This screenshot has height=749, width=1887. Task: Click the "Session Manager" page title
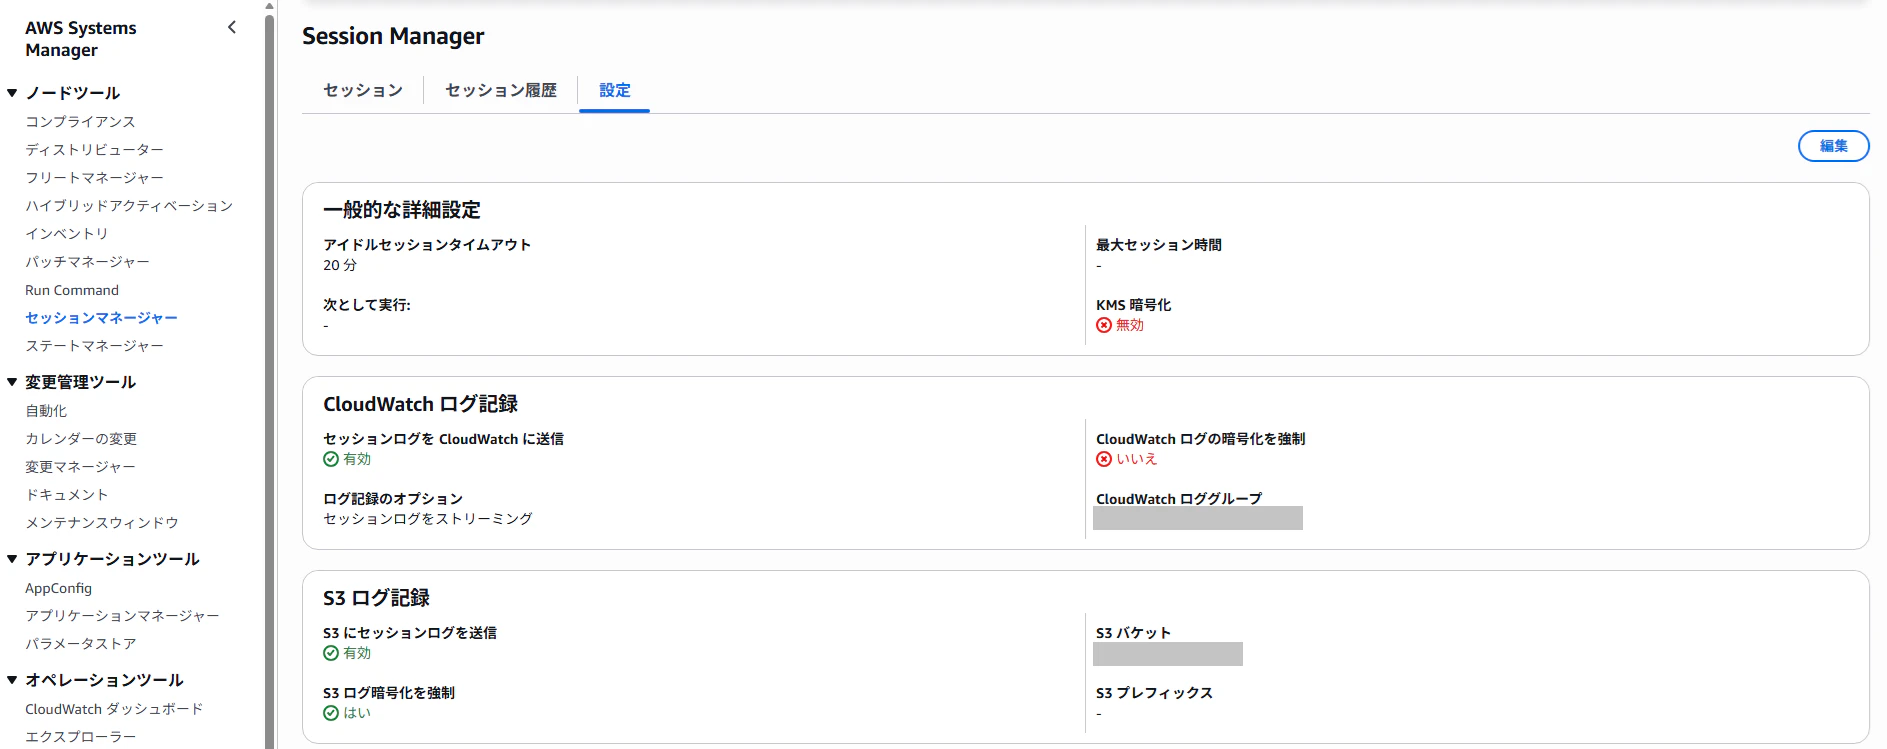[x=393, y=36]
